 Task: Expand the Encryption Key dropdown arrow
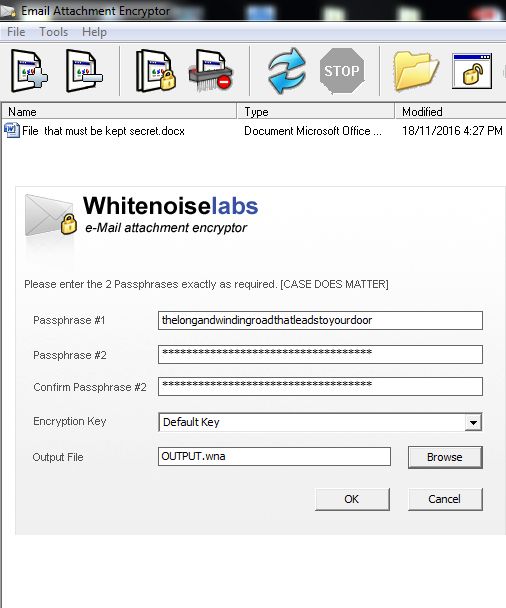(473, 422)
